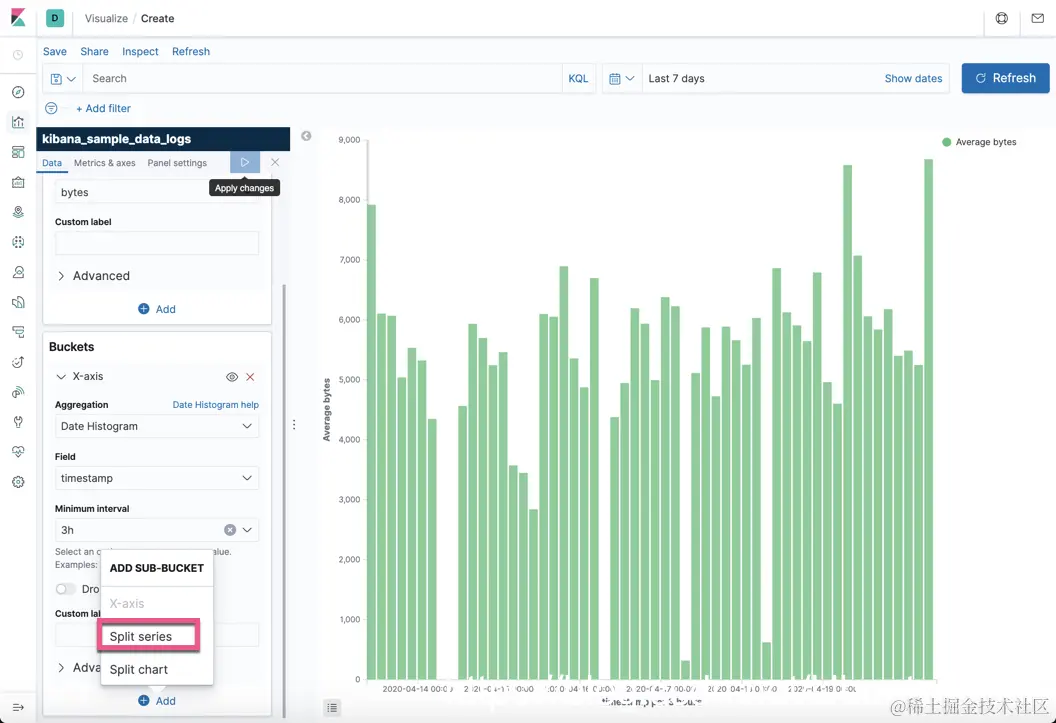Click Apply changes play button
Image resolution: width=1056 pixels, height=723 pixels.
(x=244, y=162)
